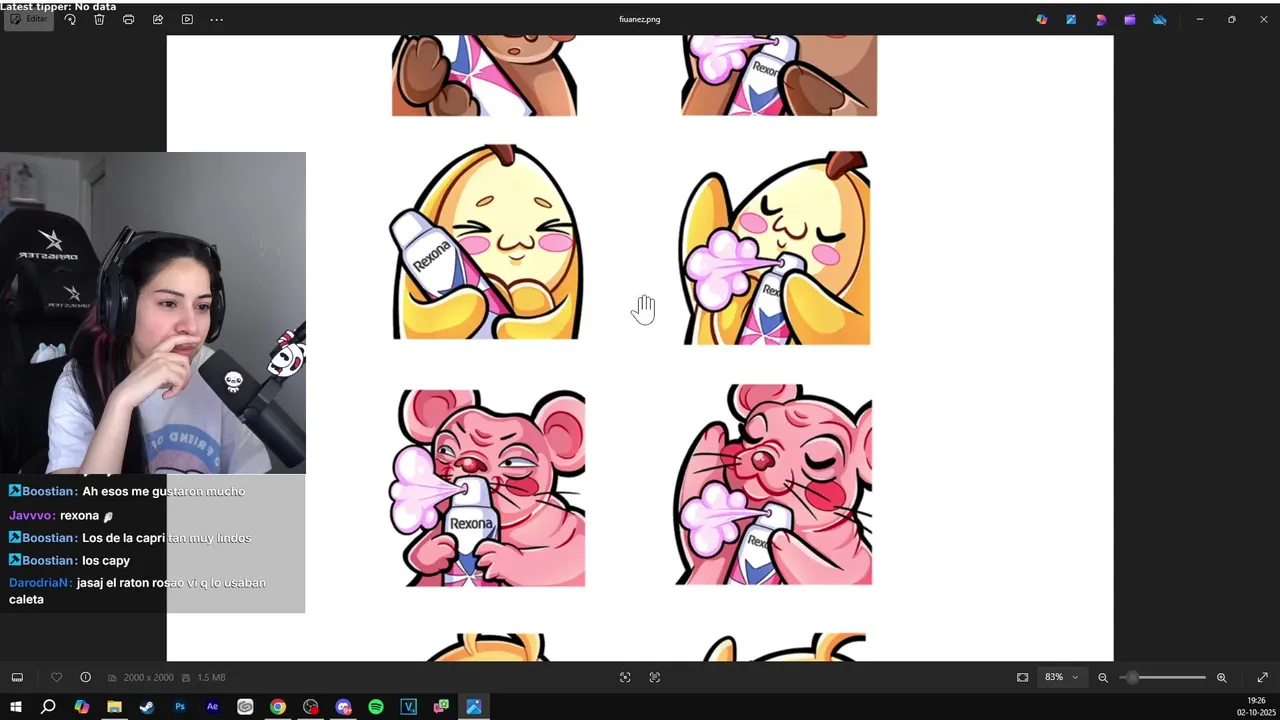Viewport: 1280px width, 720px height.
Task: Open Windows Search from taskbar
Action: 48,707
